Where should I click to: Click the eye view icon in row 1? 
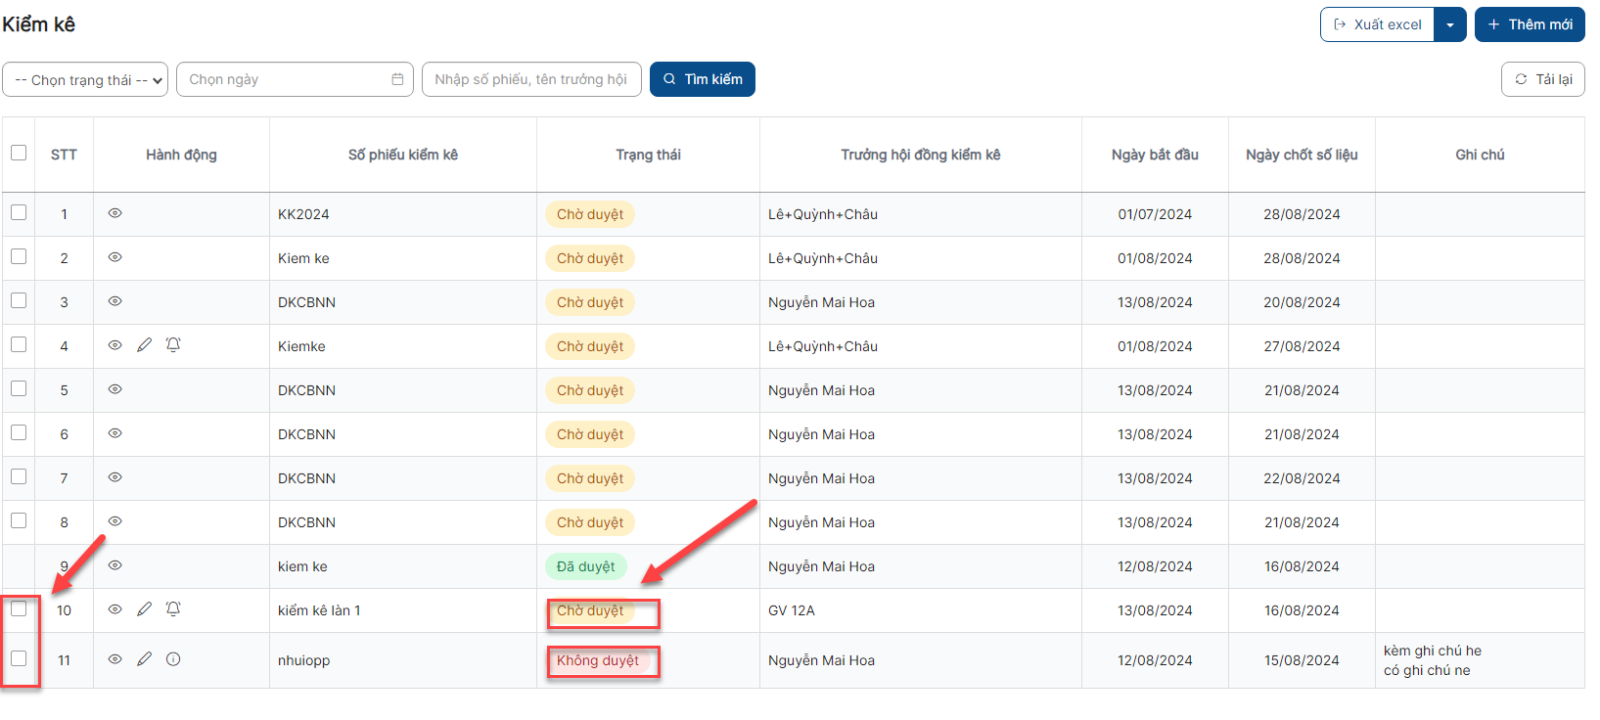coord(115,213)
